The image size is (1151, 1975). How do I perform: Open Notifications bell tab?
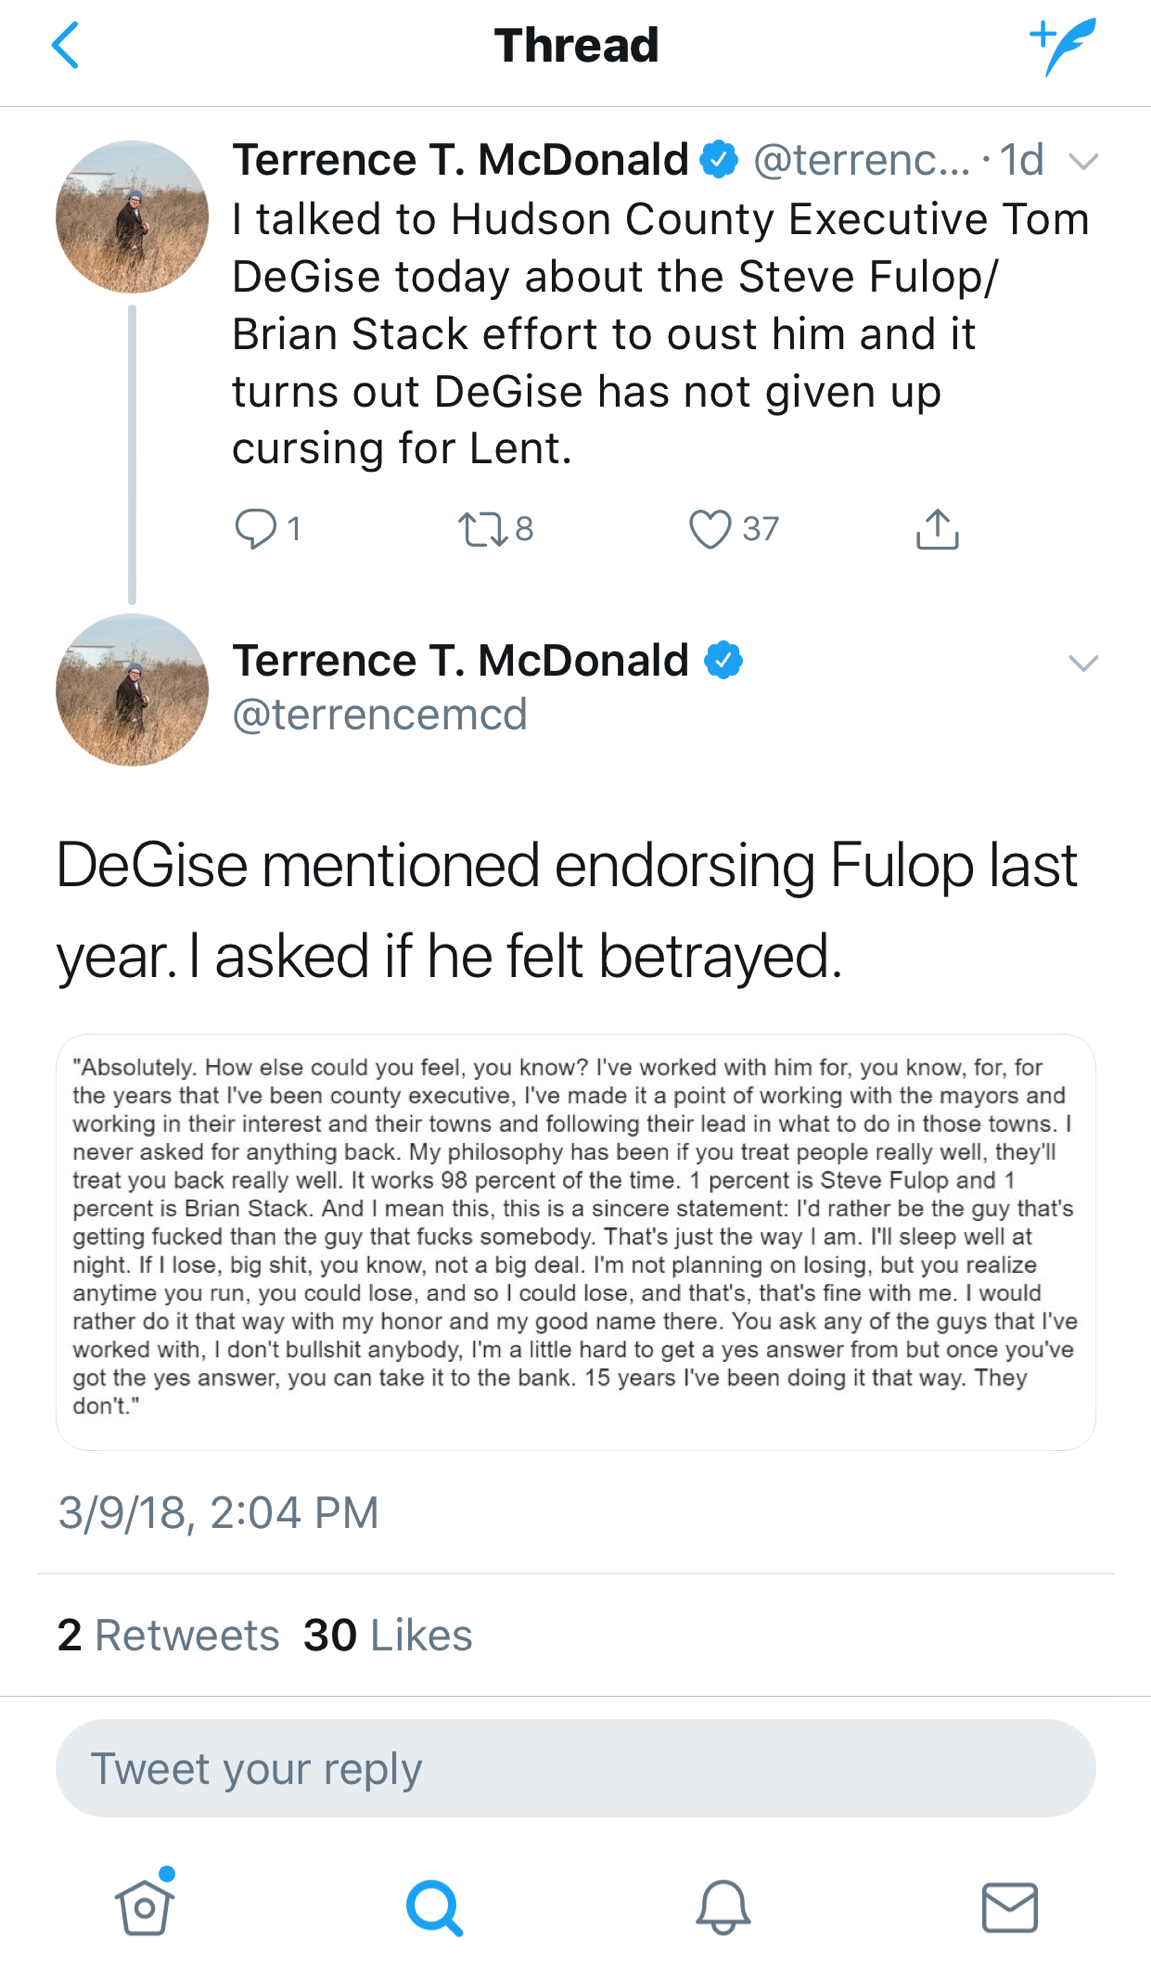[722, 1906]
